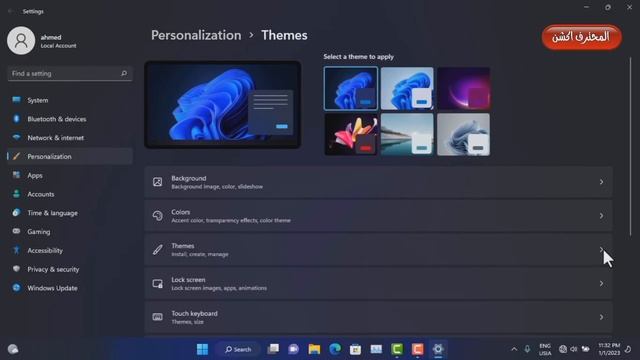Go to Network & internet settings
The image size is (640, 360).
pyautogui.click(x=69, y=138)
